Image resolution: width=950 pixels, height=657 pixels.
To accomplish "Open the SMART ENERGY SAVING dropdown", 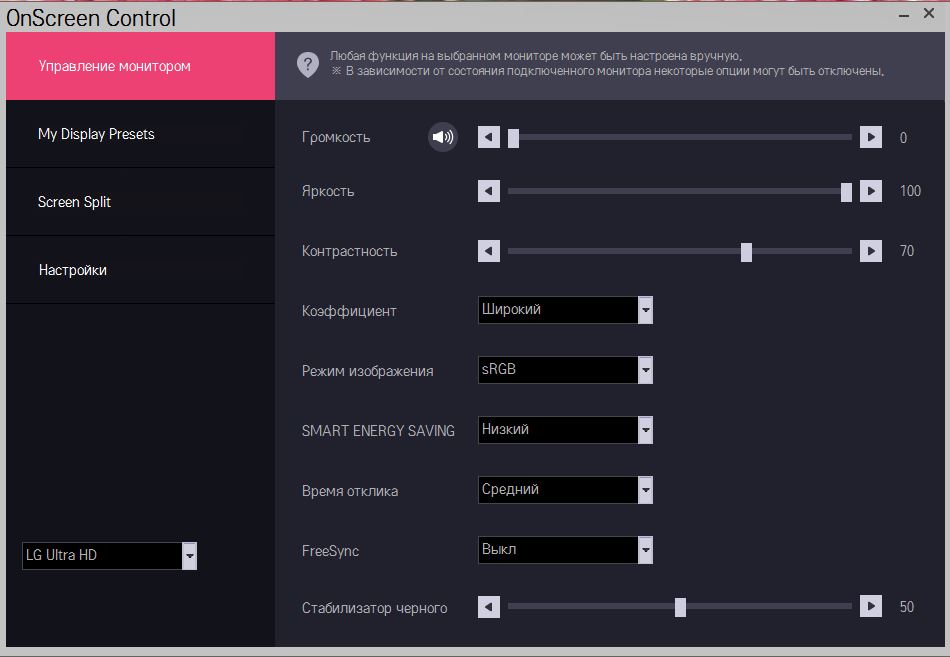I will (645, 430).
